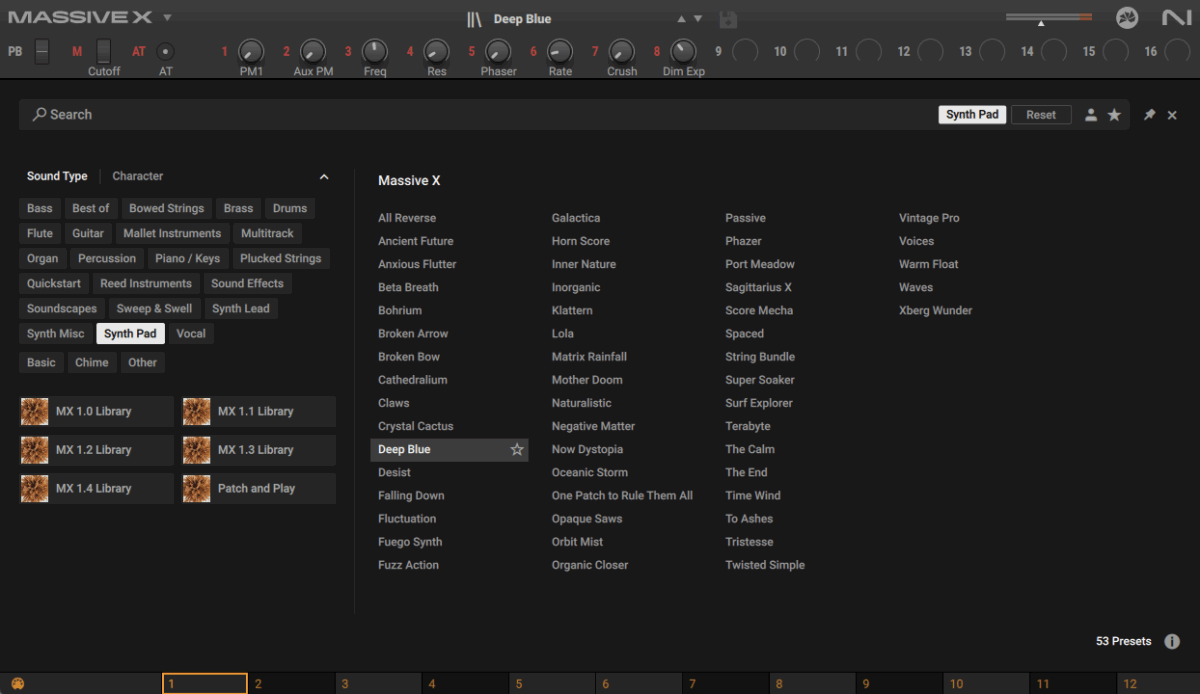Click the Res macro knob
This screenshot has width=1200, height=694.
pos(437,51)
